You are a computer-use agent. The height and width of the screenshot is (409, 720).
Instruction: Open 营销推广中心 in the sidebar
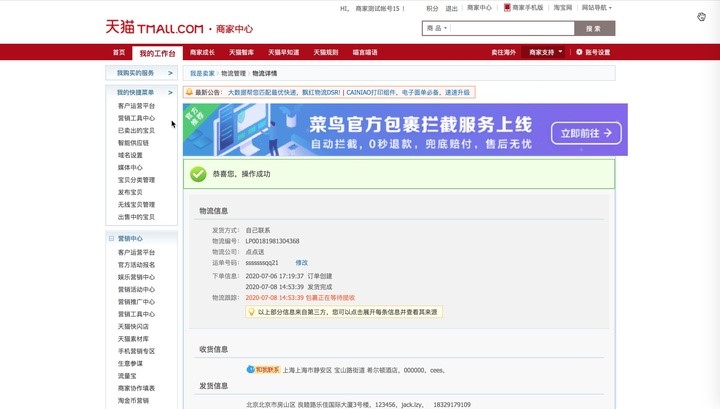[x=136, y=302]
